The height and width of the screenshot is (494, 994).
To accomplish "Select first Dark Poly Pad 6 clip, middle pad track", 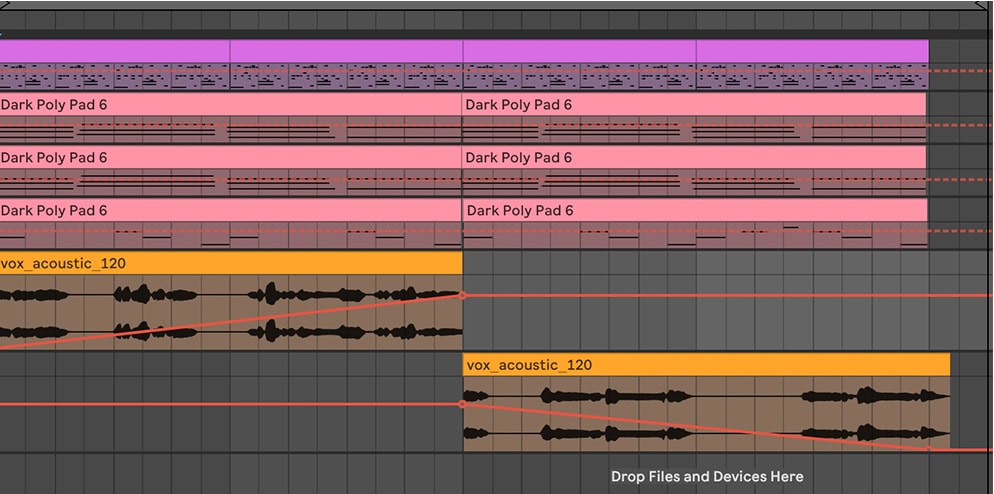I will point(231,157).
